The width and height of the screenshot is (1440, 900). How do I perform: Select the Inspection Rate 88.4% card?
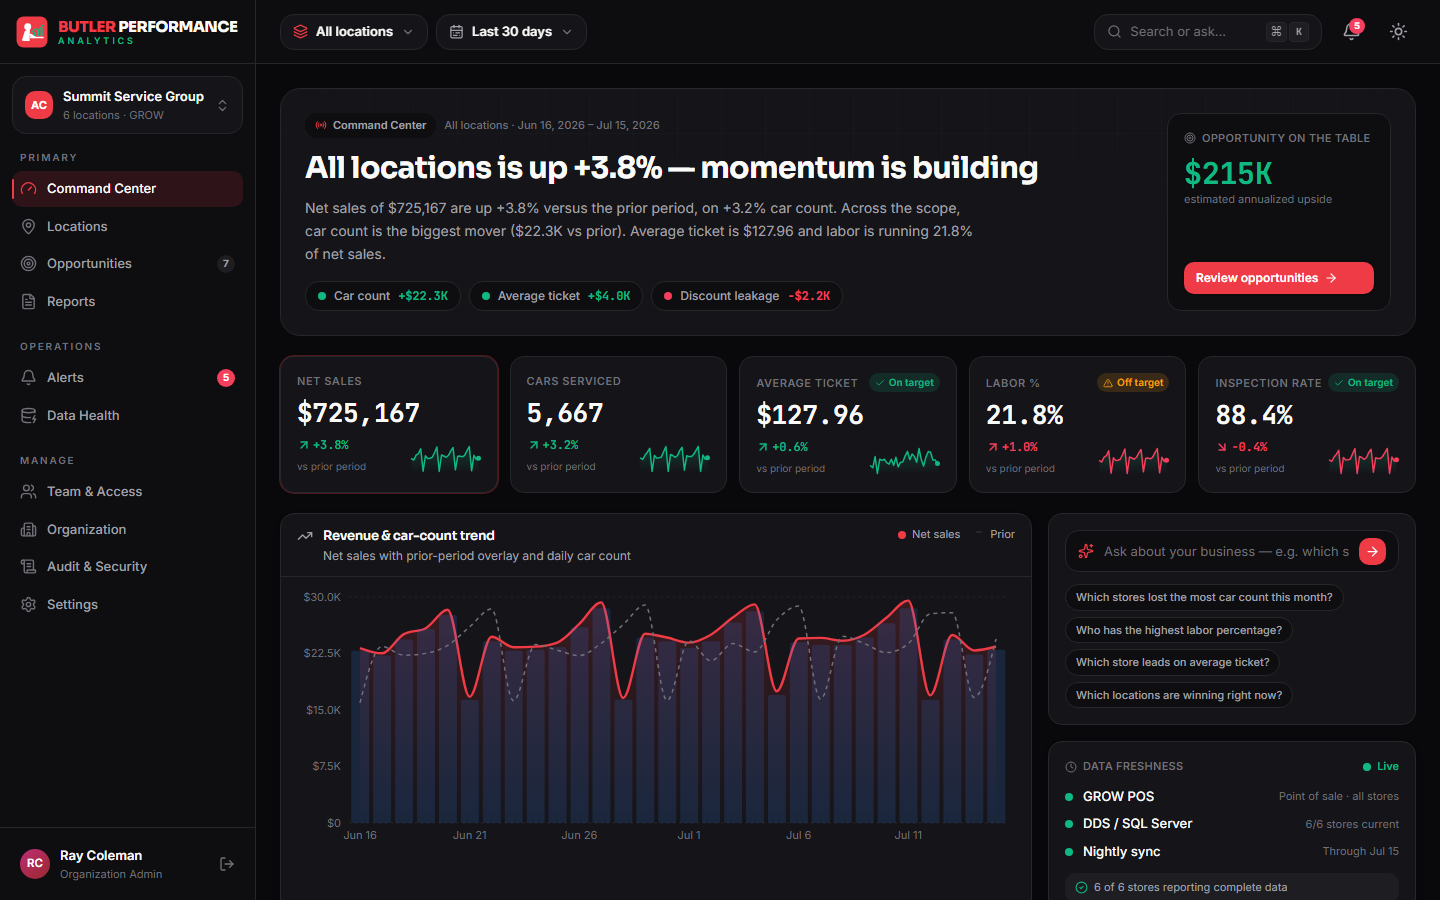[1307, 425]
